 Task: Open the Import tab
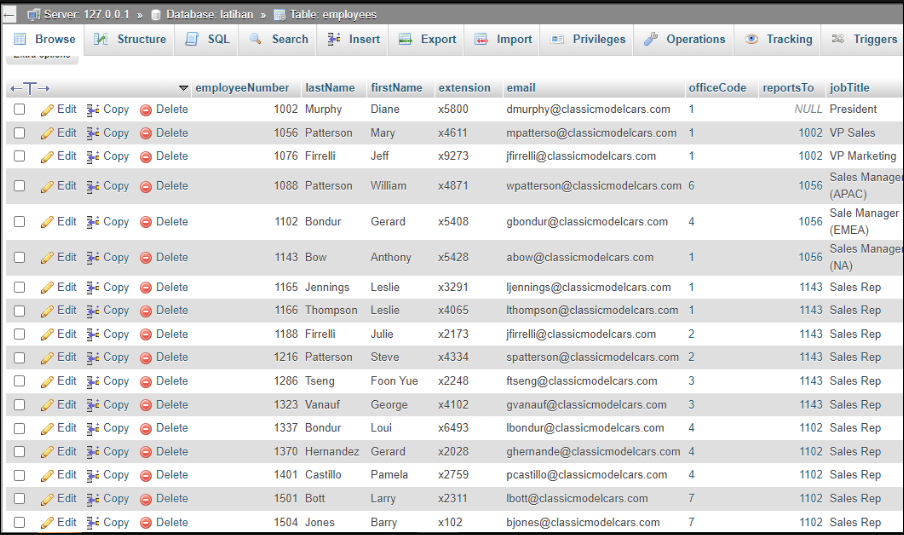click(503, 39)
